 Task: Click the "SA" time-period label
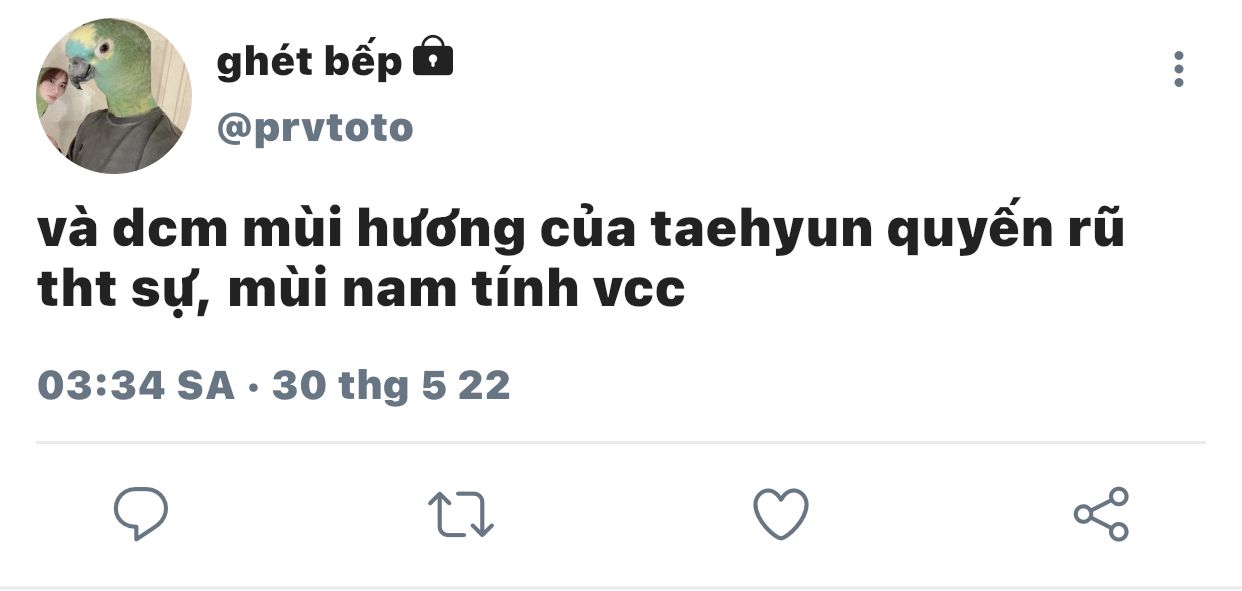coord(205,385)
